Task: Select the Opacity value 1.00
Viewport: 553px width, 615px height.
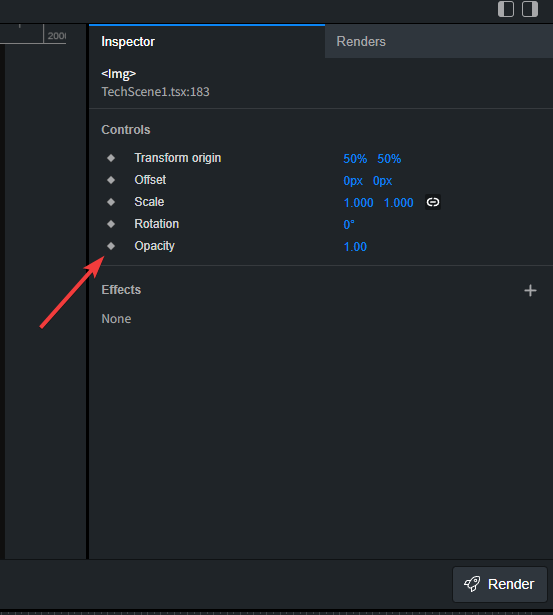Action: pyautogui.click(x=355, y=247)
